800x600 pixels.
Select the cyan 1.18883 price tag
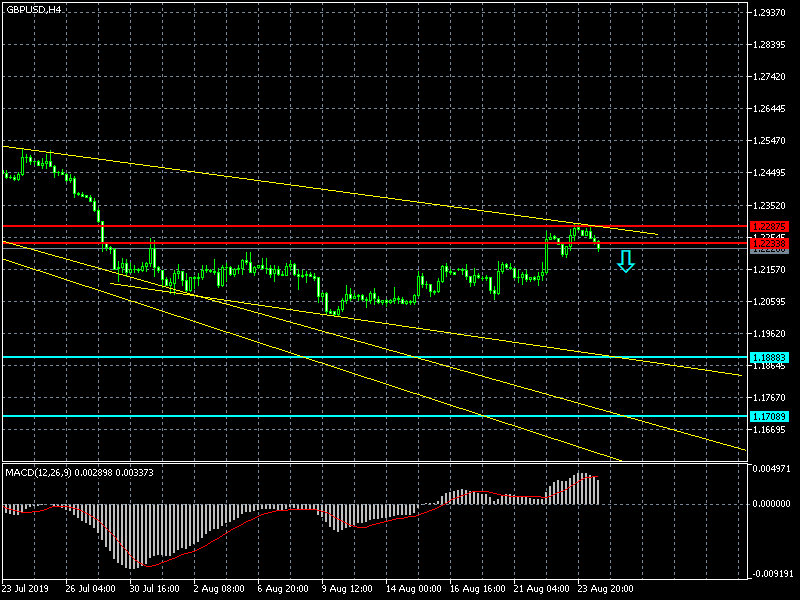769,358
